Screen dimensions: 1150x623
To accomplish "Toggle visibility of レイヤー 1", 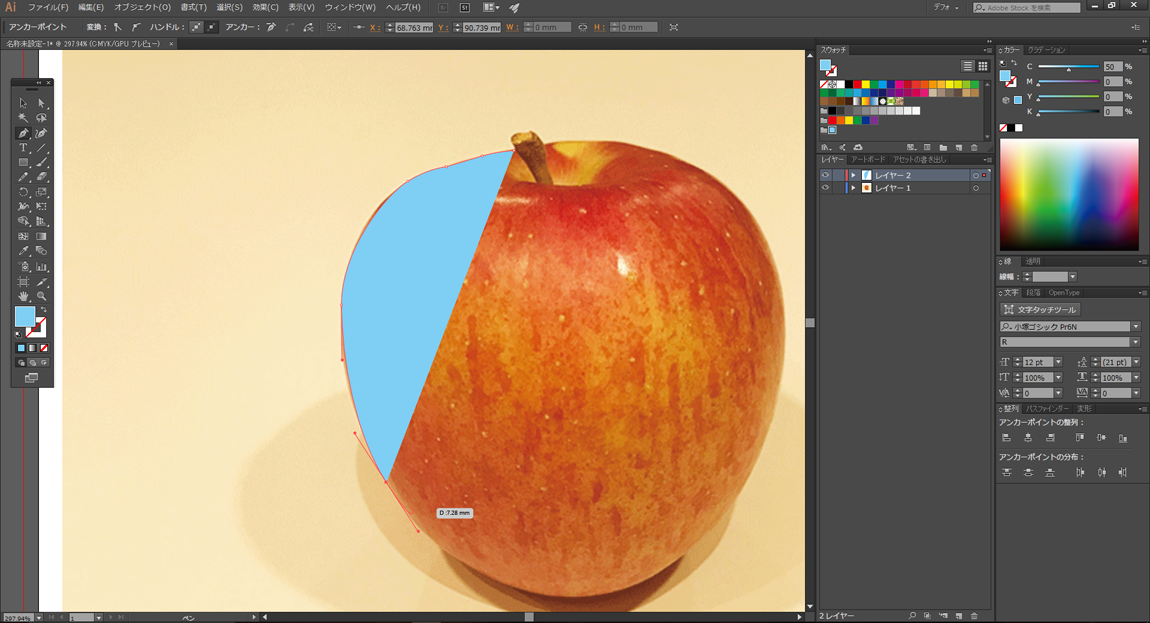I will (826, 188).
